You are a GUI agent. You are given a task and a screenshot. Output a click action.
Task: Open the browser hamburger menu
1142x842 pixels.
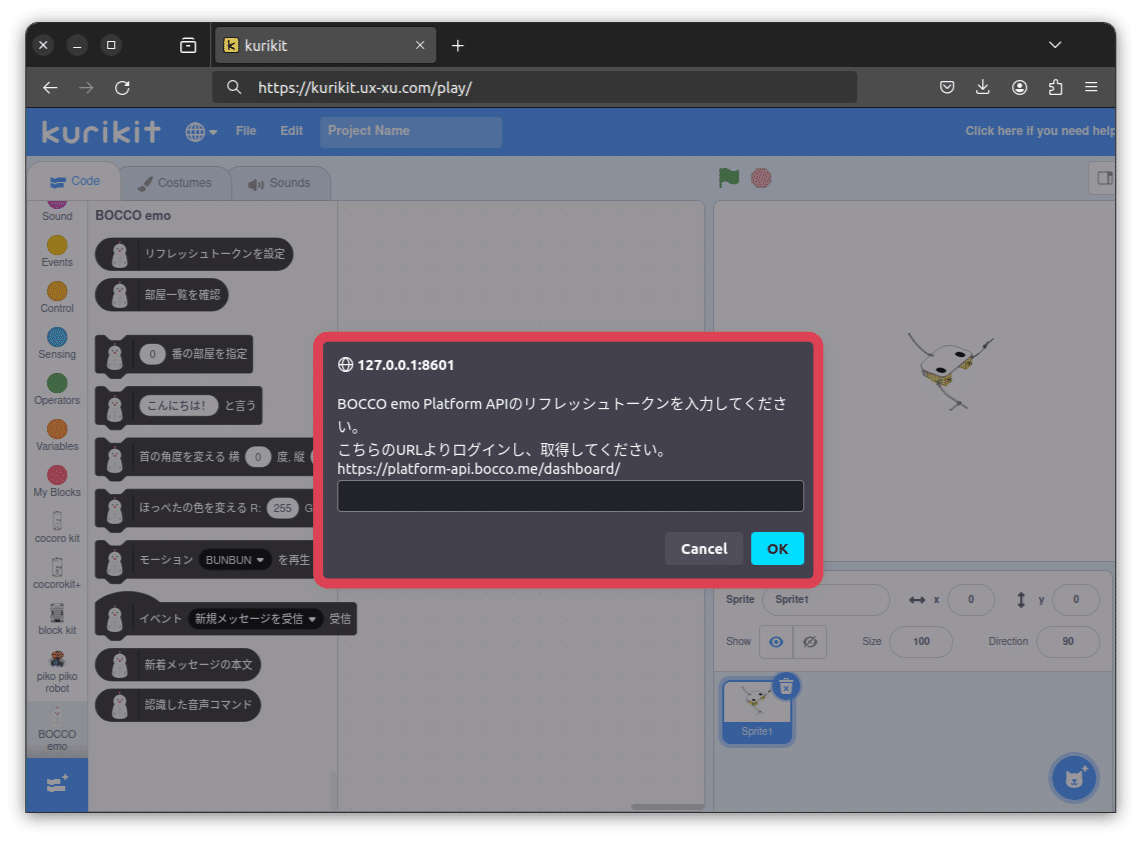tap(1091, 87)
